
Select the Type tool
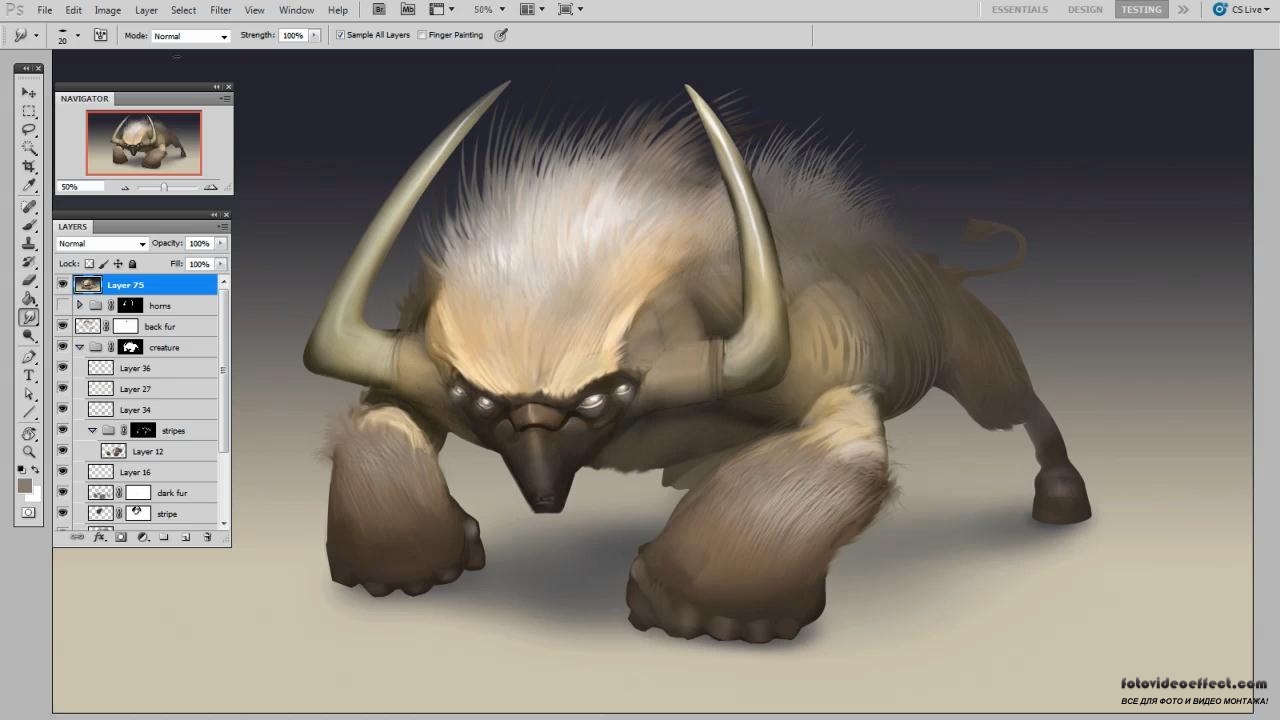point(29,376)
